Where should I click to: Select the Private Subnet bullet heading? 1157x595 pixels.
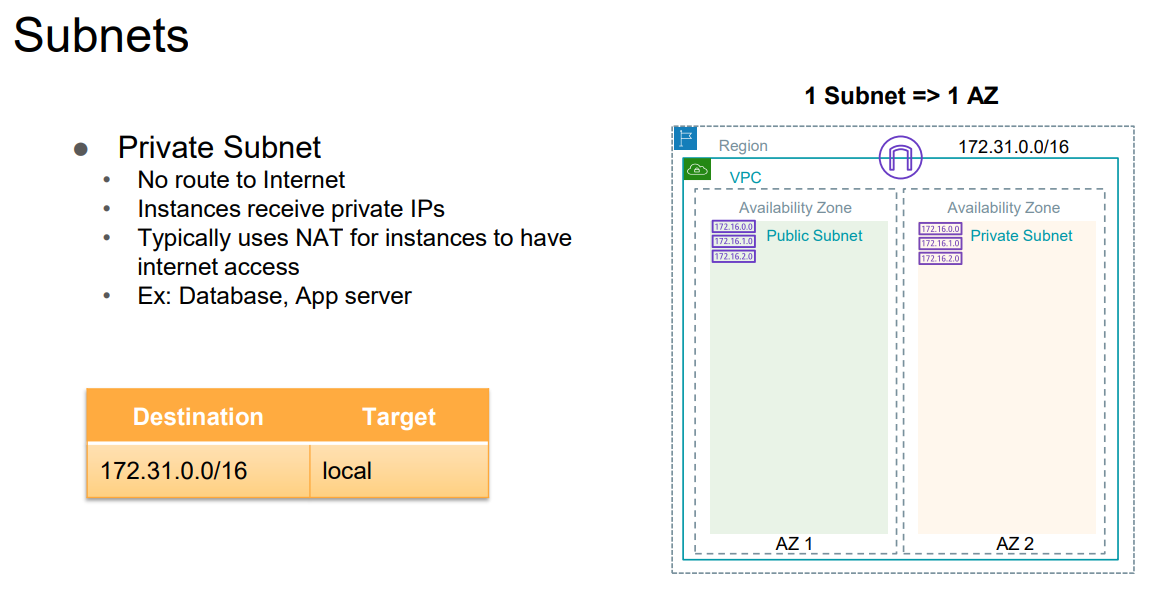(x=219, y=147)
